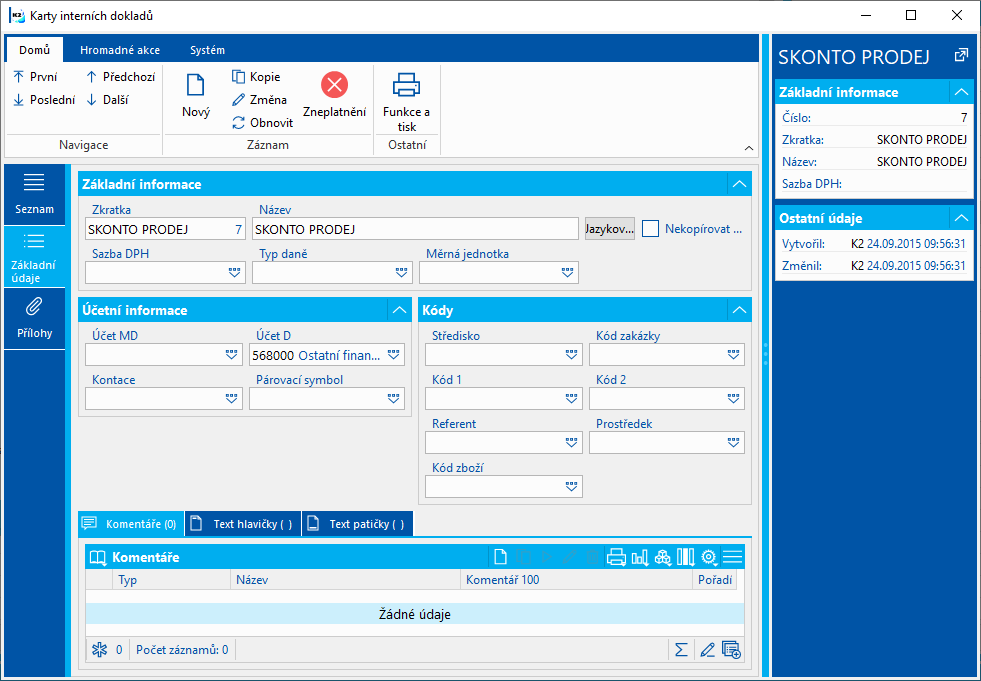981x681 pixels.
Task: Open gear settings in Komentáře toolbar
Action: click(x=708, y=557)
